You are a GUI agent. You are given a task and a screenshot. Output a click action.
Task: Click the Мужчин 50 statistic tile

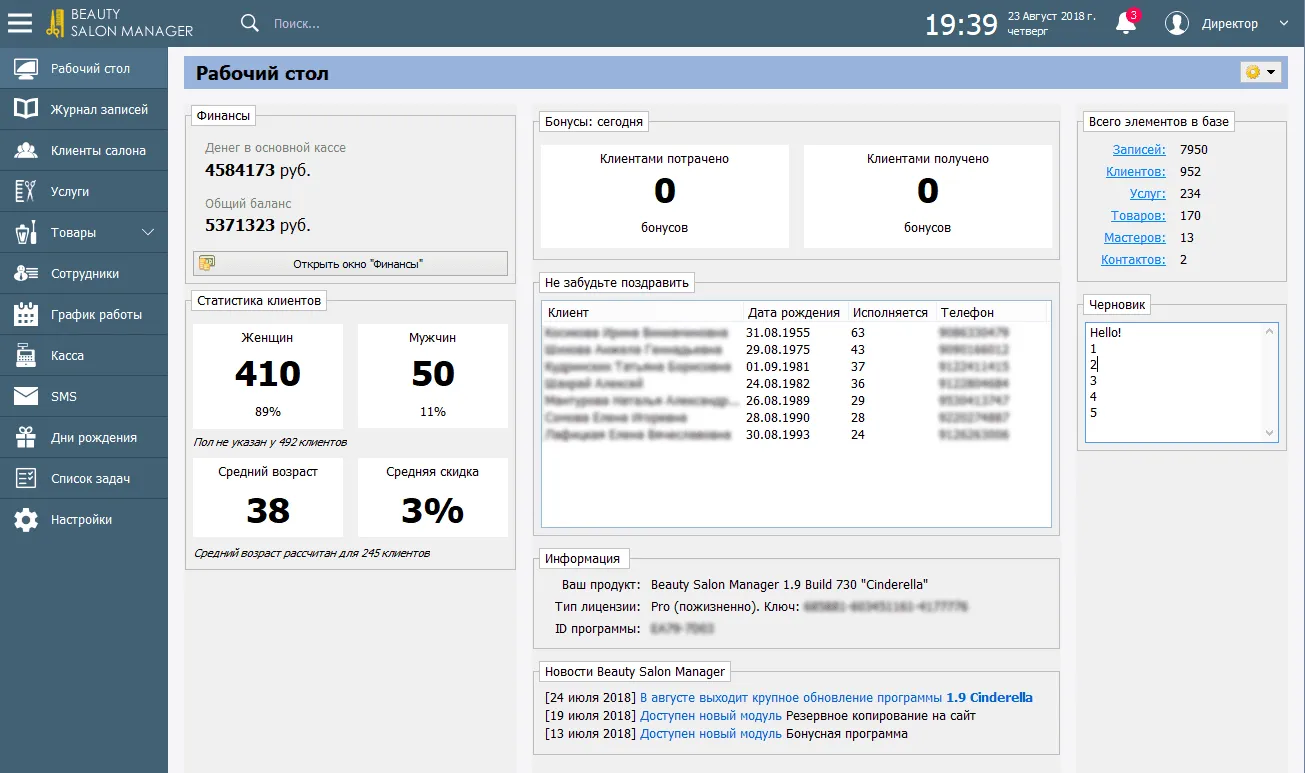[433, 376]
